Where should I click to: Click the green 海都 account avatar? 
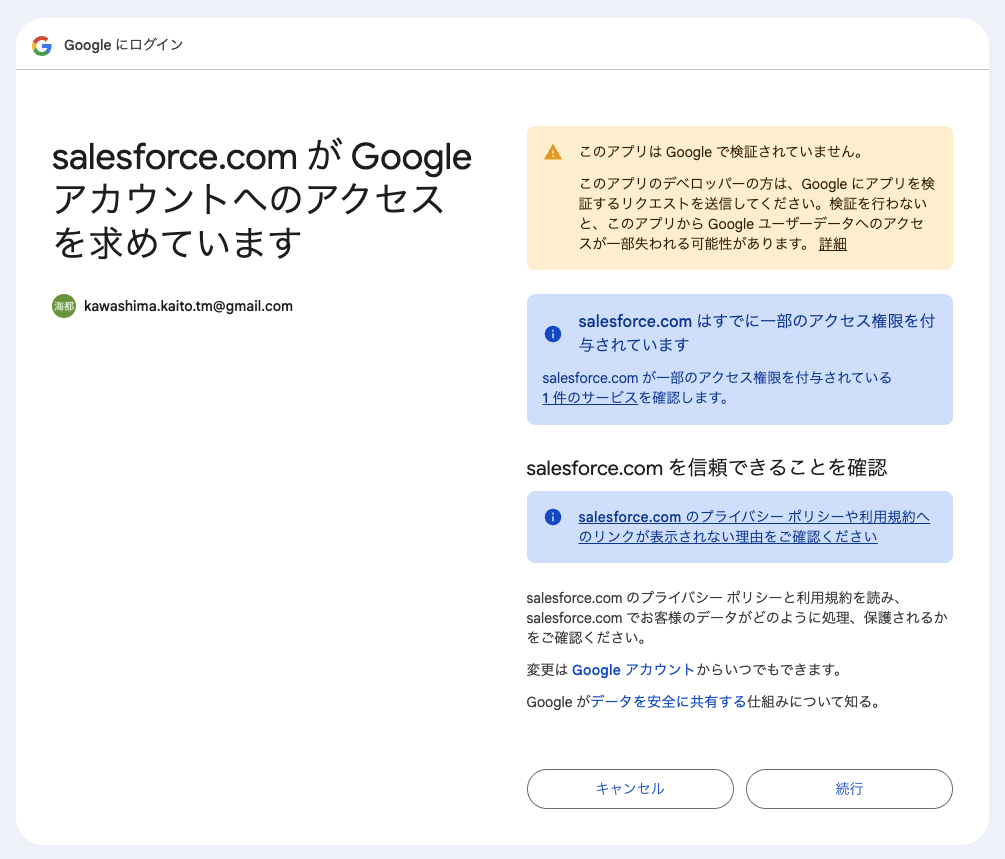[64, 306]
